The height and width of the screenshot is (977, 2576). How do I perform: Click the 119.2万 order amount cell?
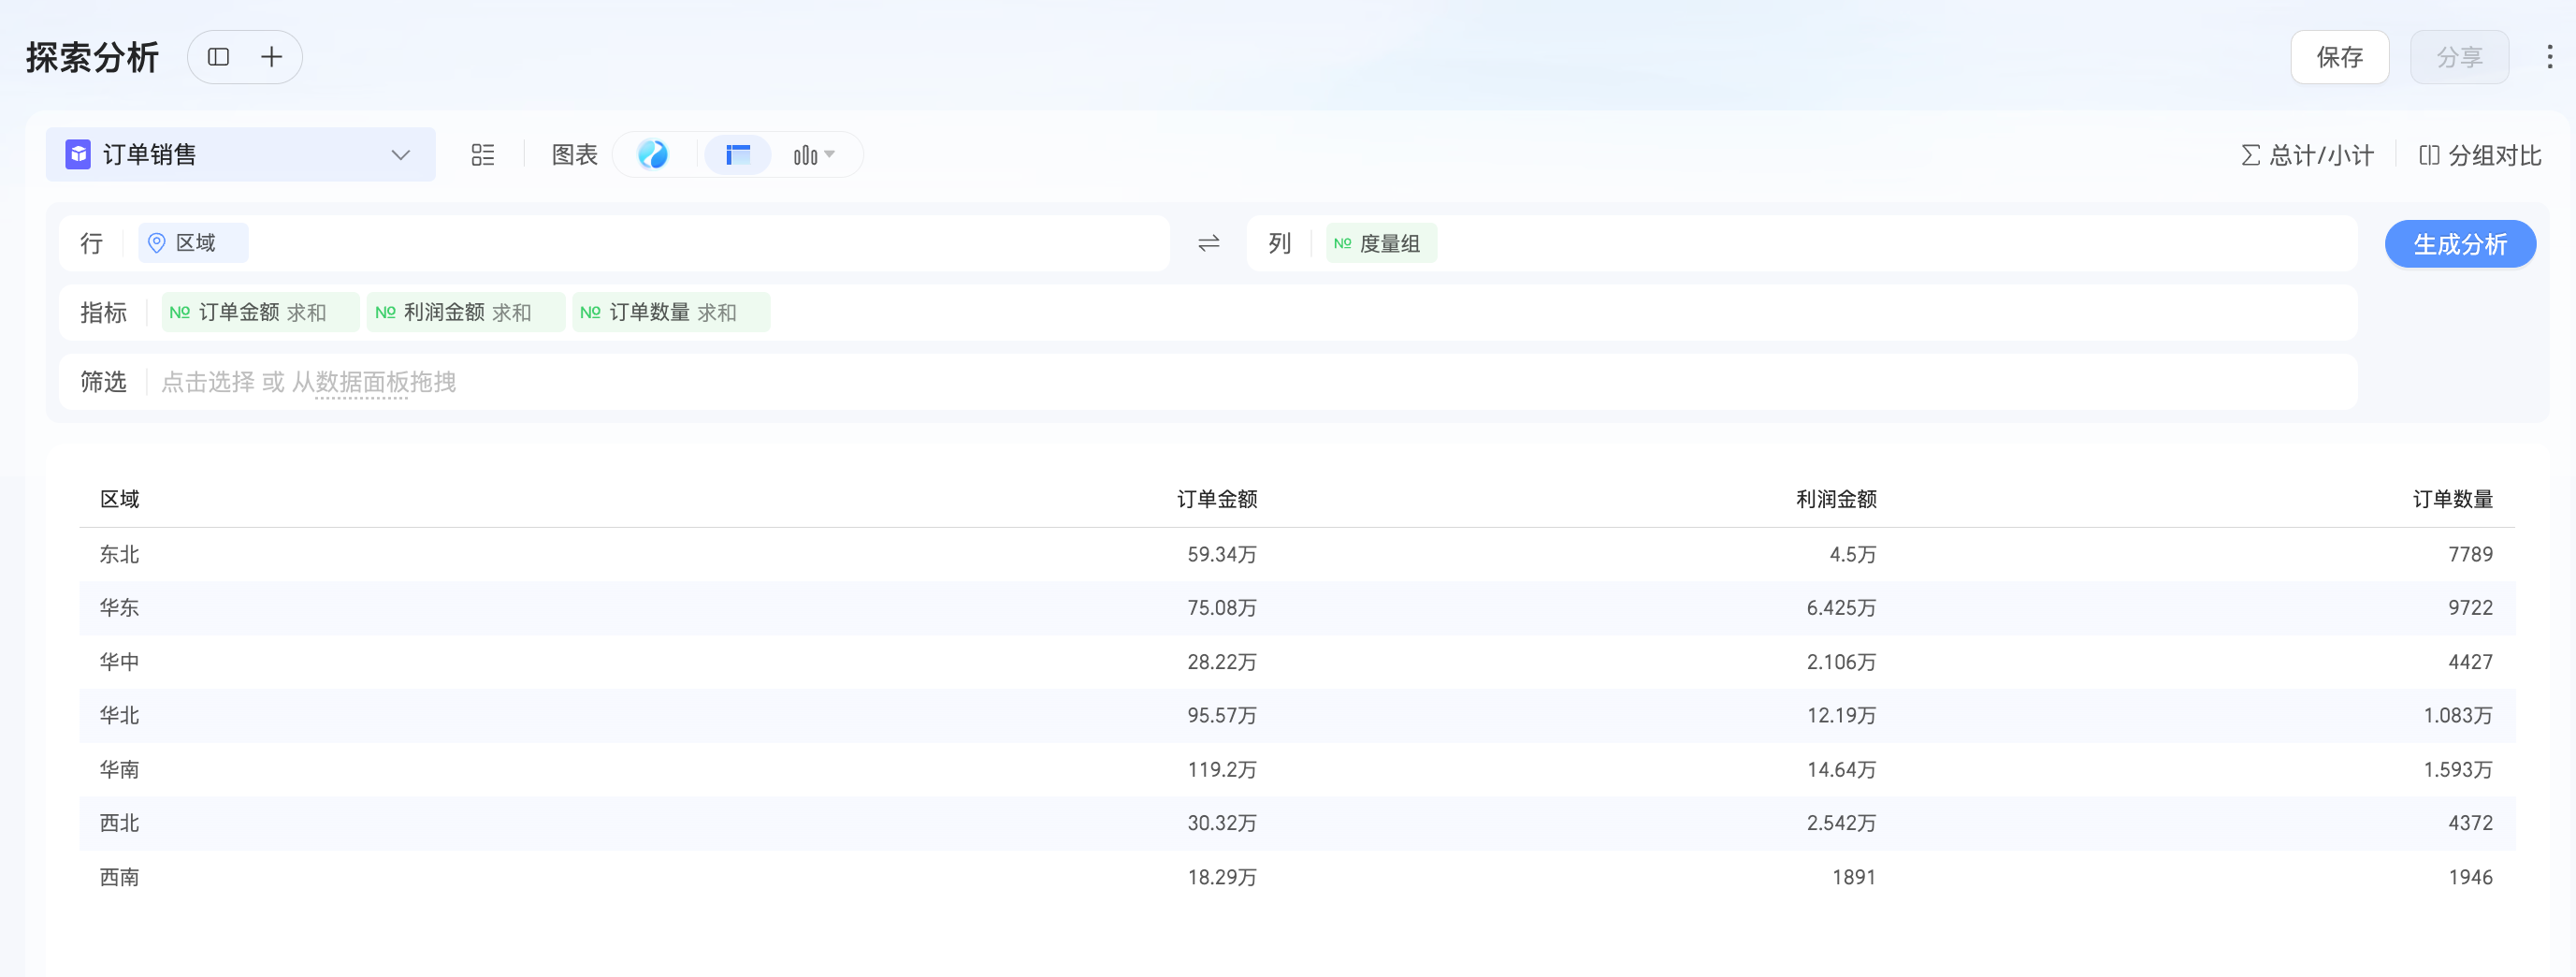[1222, 770]
